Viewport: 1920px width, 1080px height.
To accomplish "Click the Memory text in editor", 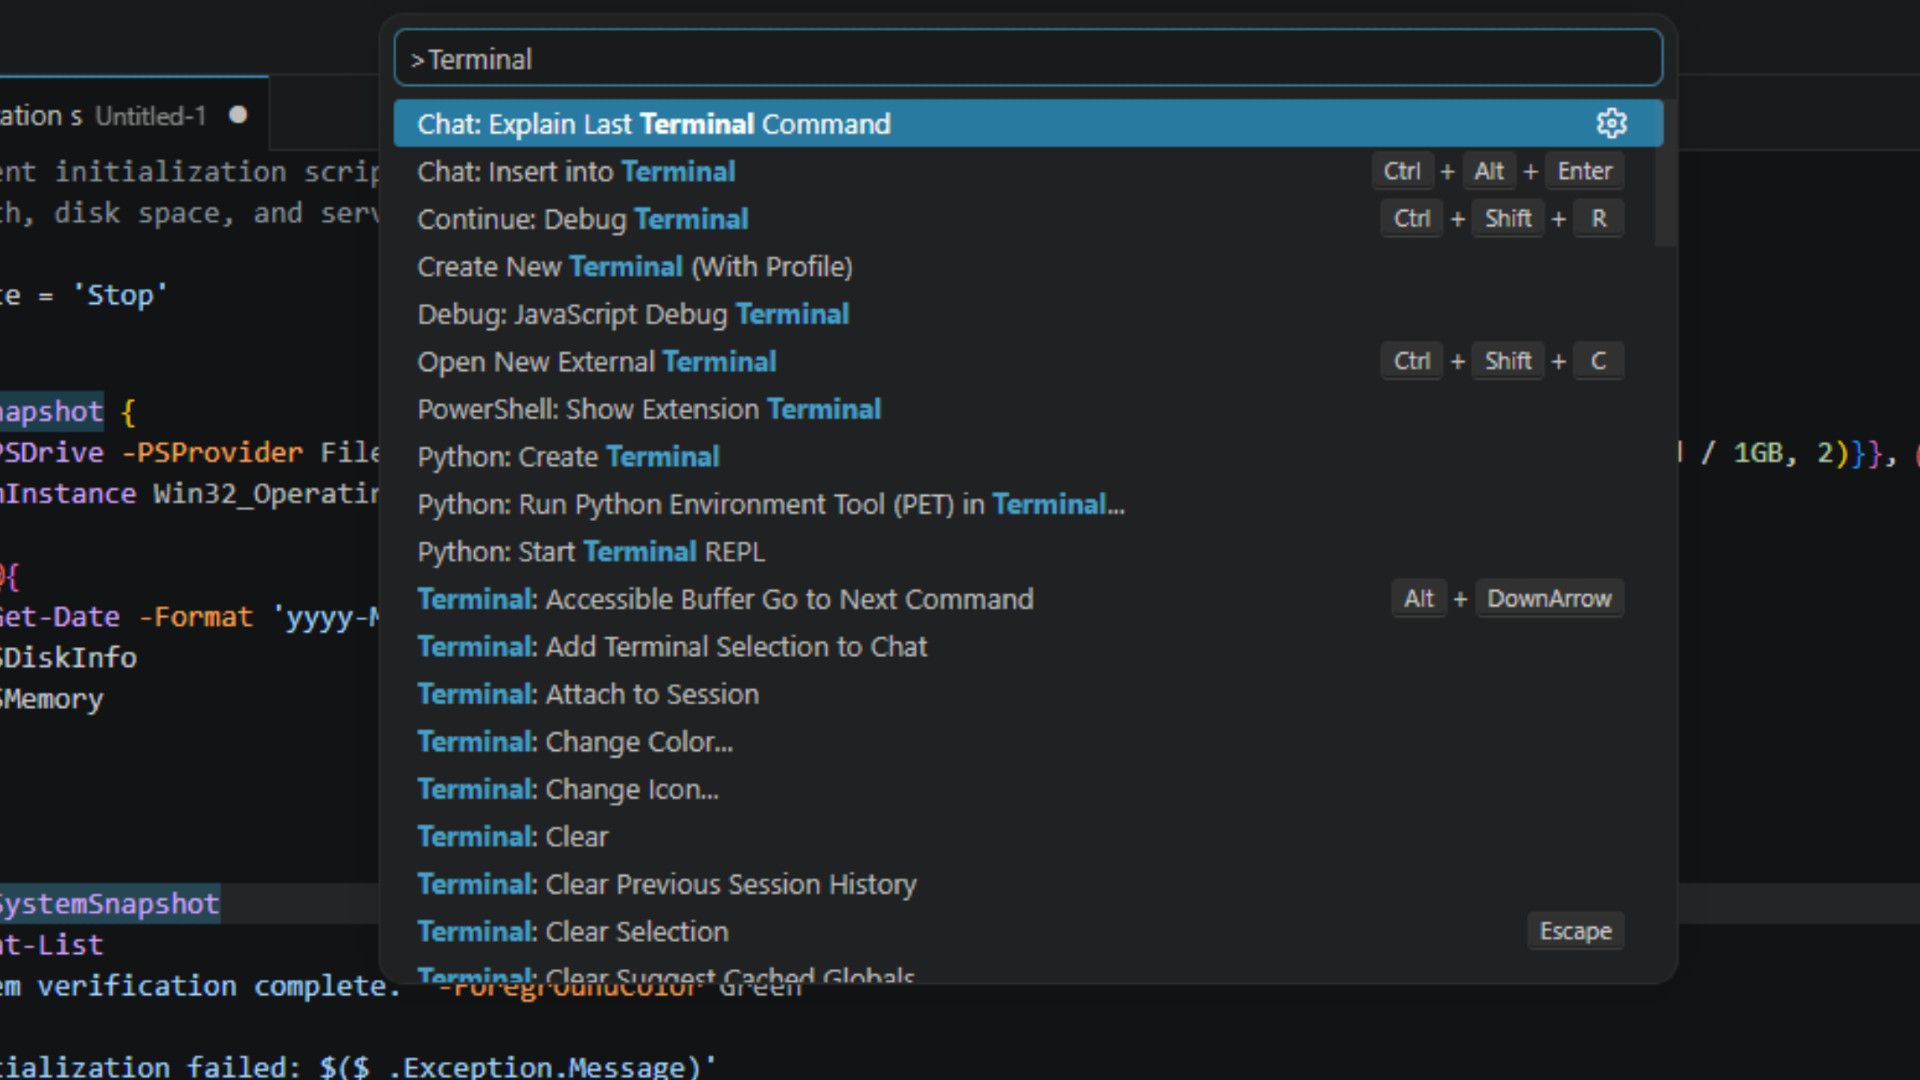I will click(x=52, y=699).
